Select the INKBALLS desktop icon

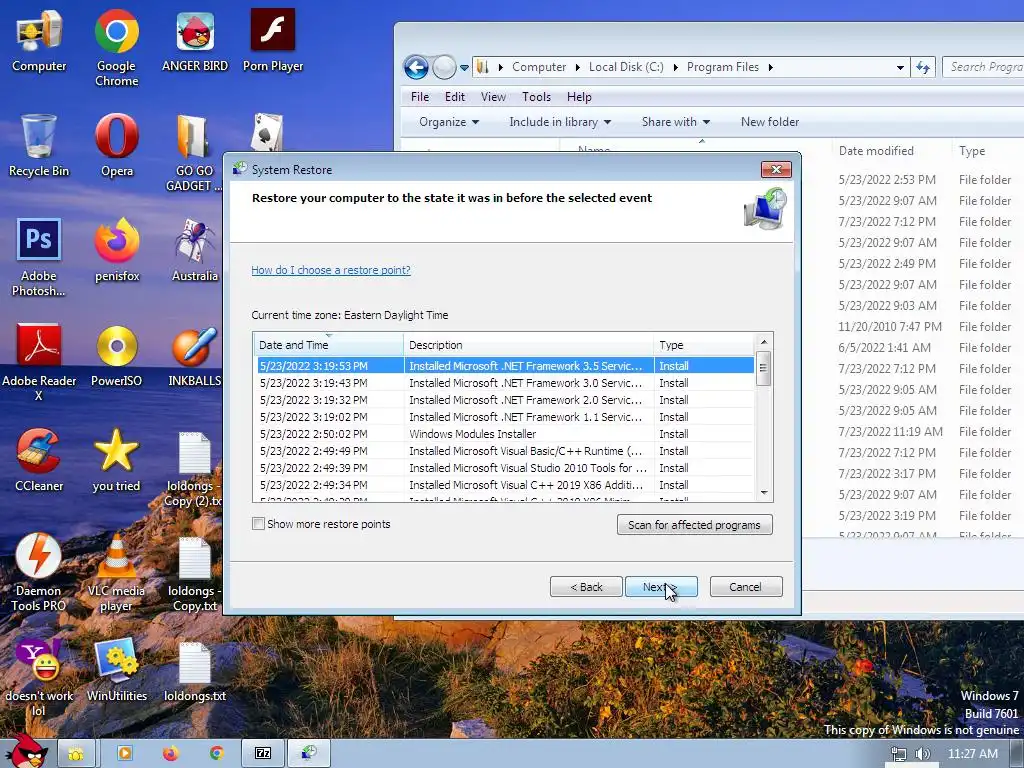coord(195,355)
